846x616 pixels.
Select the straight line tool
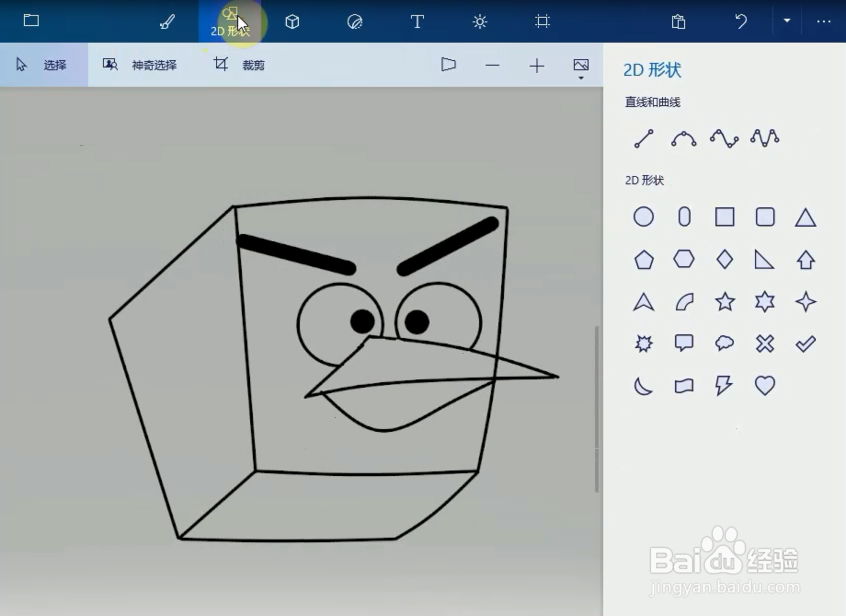tap(644, 138)
